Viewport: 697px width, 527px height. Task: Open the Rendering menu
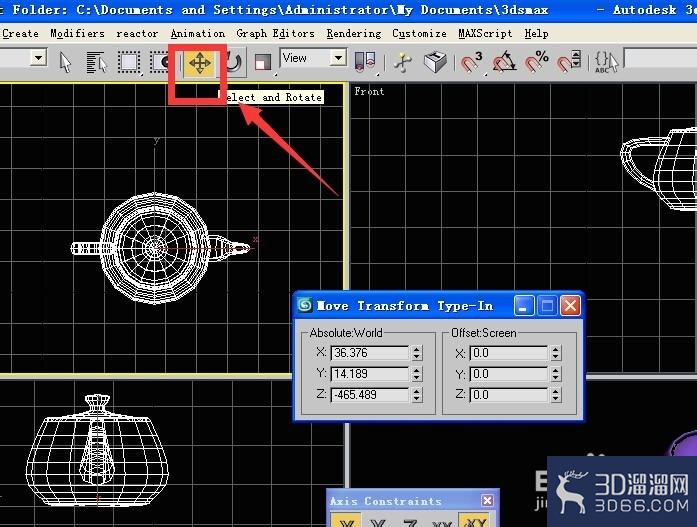(354, 34)
